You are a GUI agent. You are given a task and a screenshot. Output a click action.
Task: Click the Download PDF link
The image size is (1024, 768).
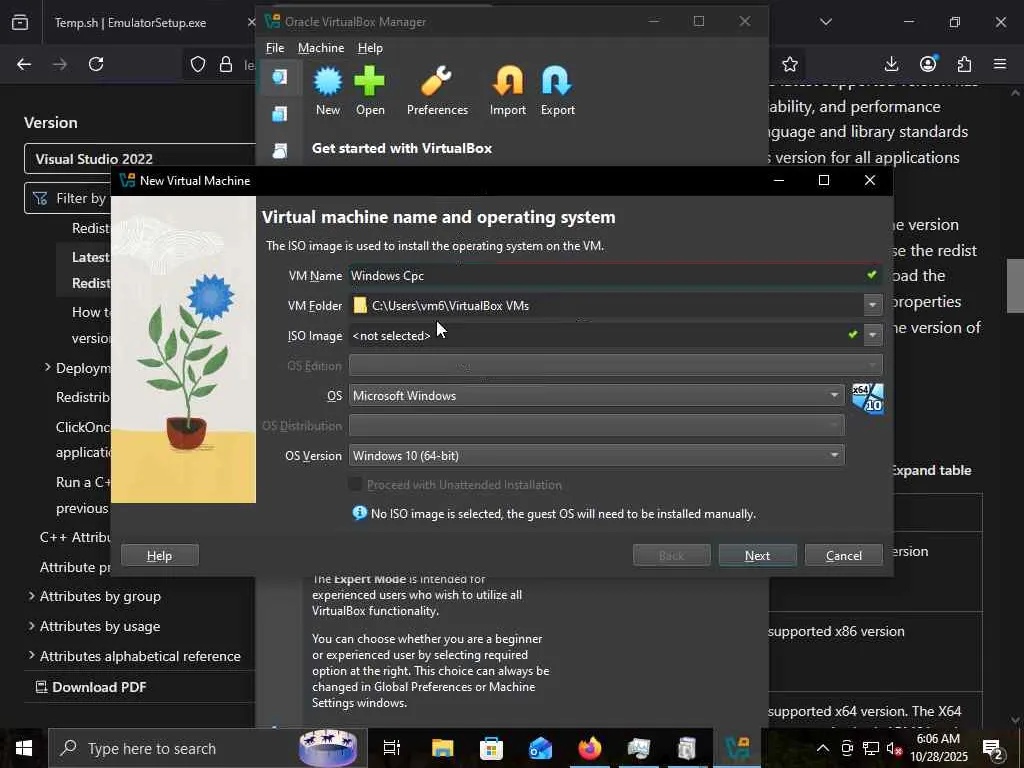click(x=91, y=687)
